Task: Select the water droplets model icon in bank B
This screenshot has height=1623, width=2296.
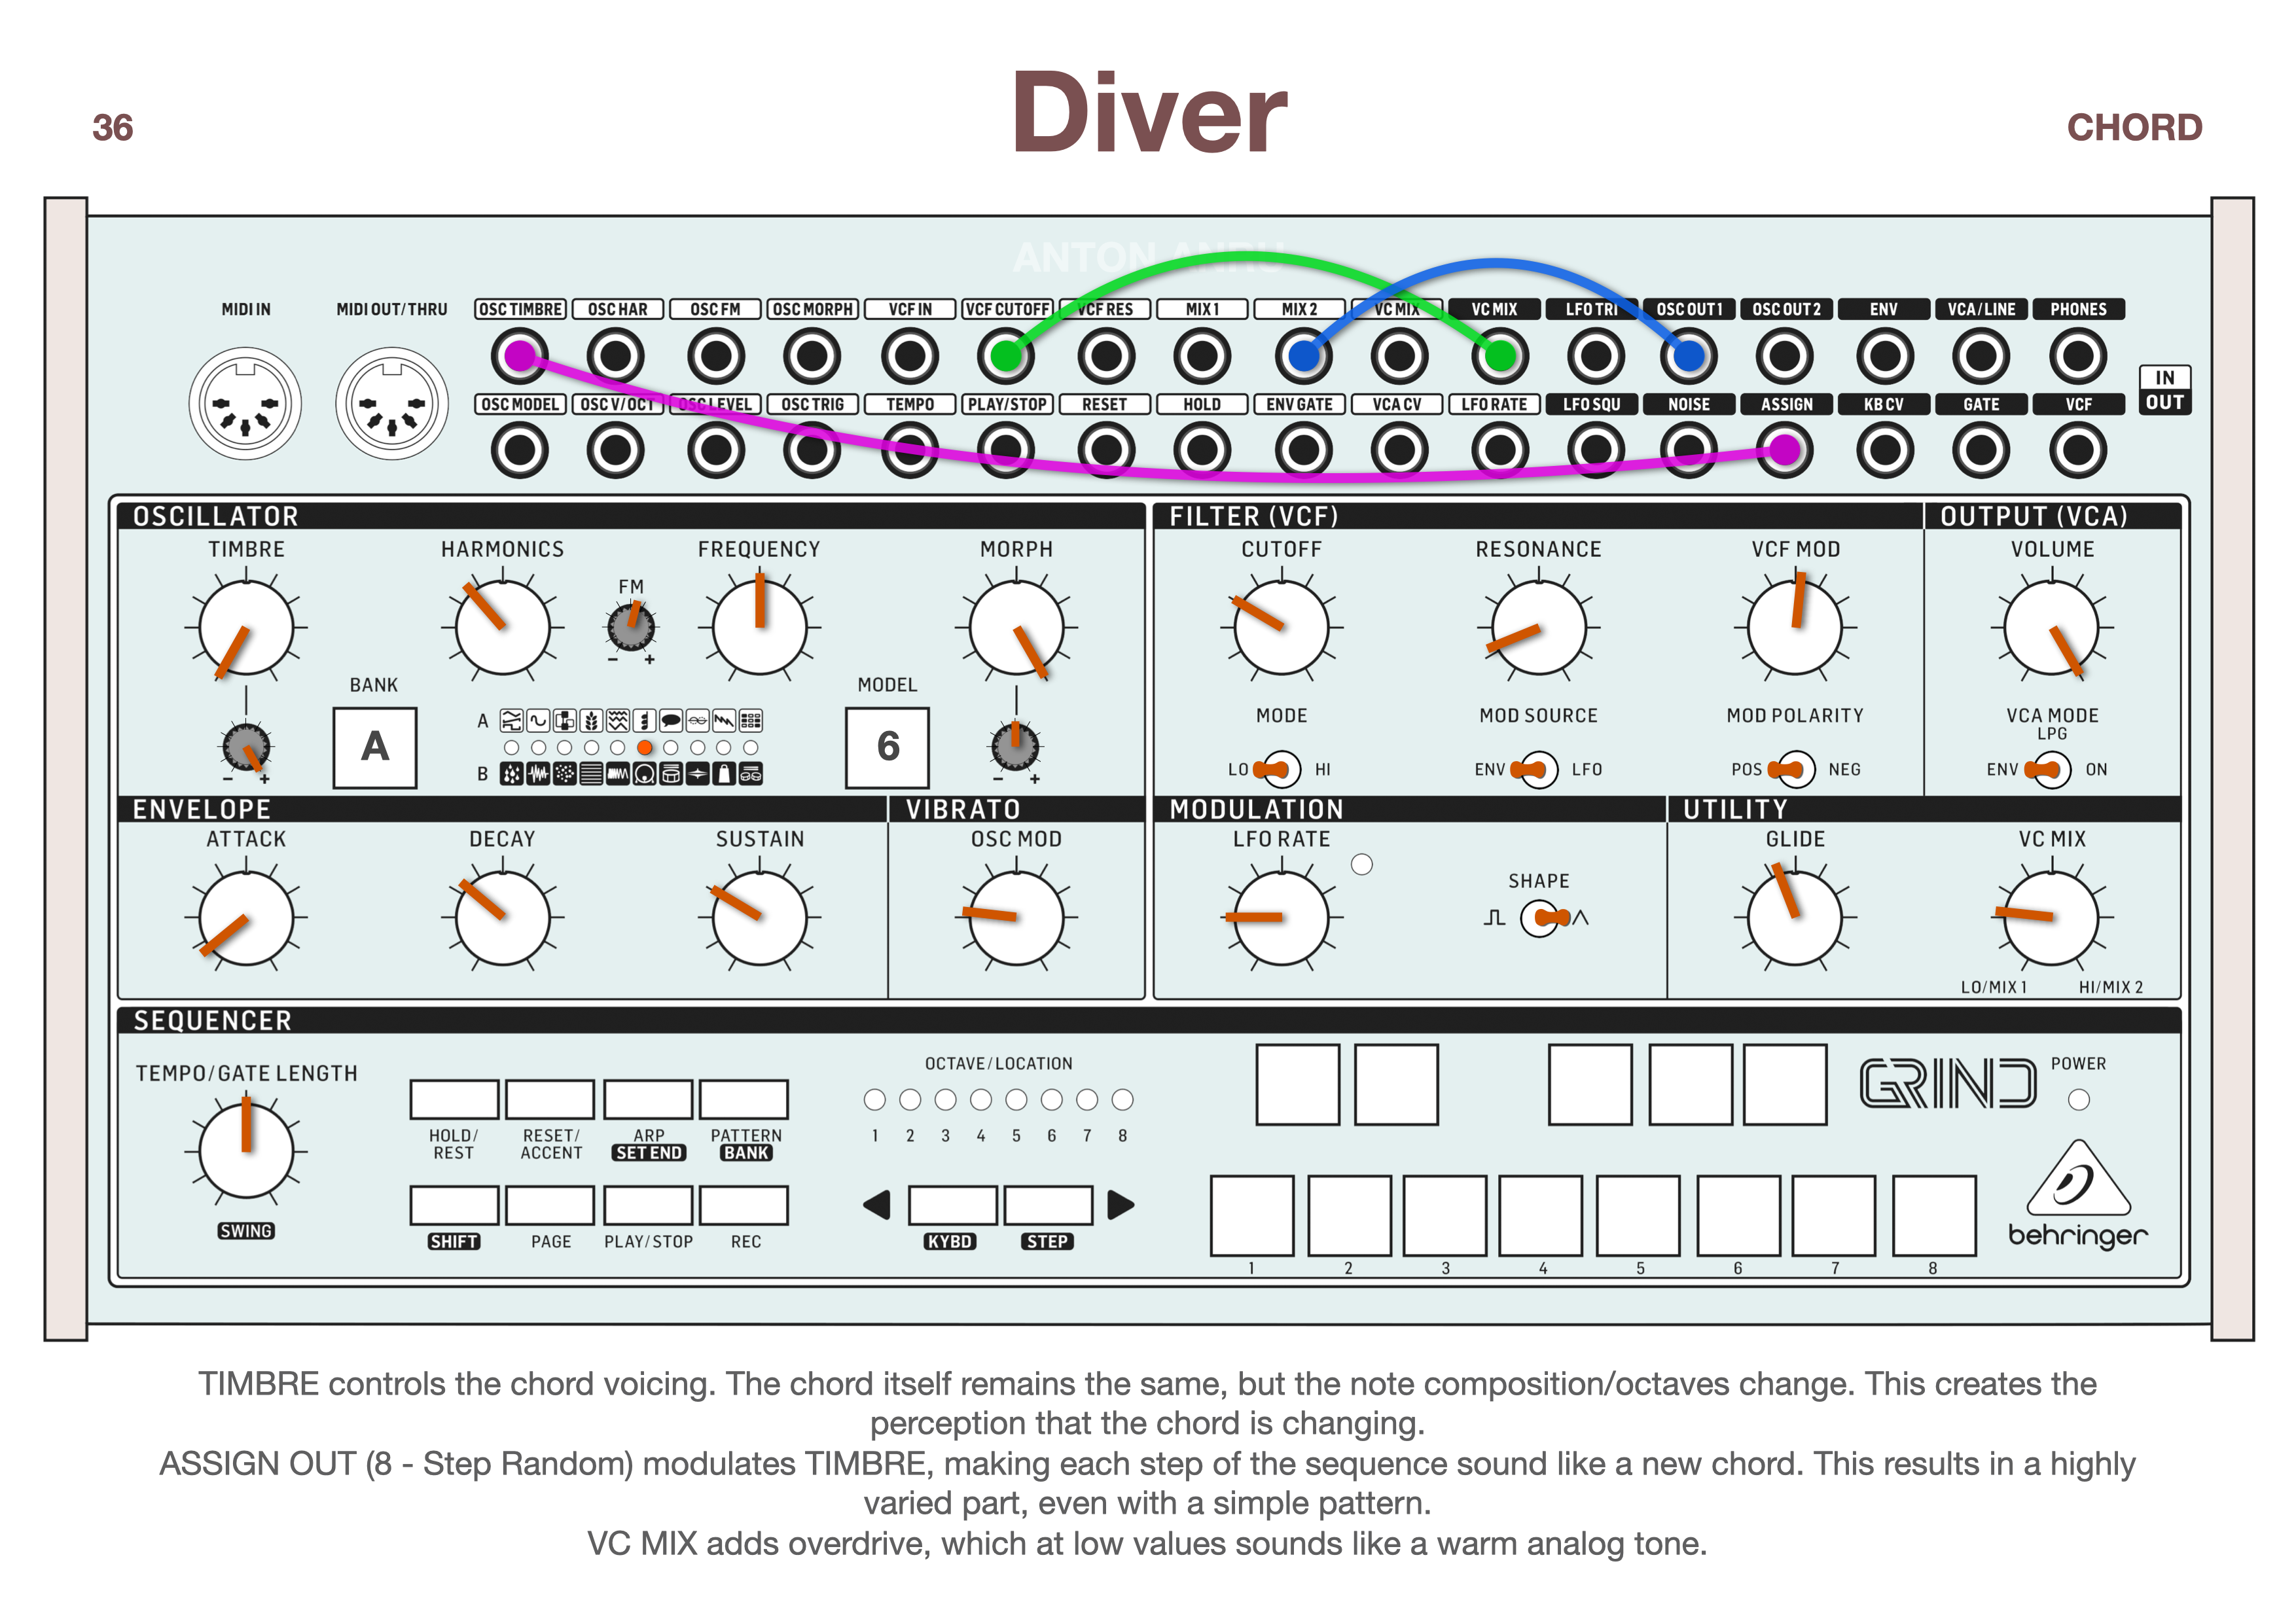Action: (512, 774)
